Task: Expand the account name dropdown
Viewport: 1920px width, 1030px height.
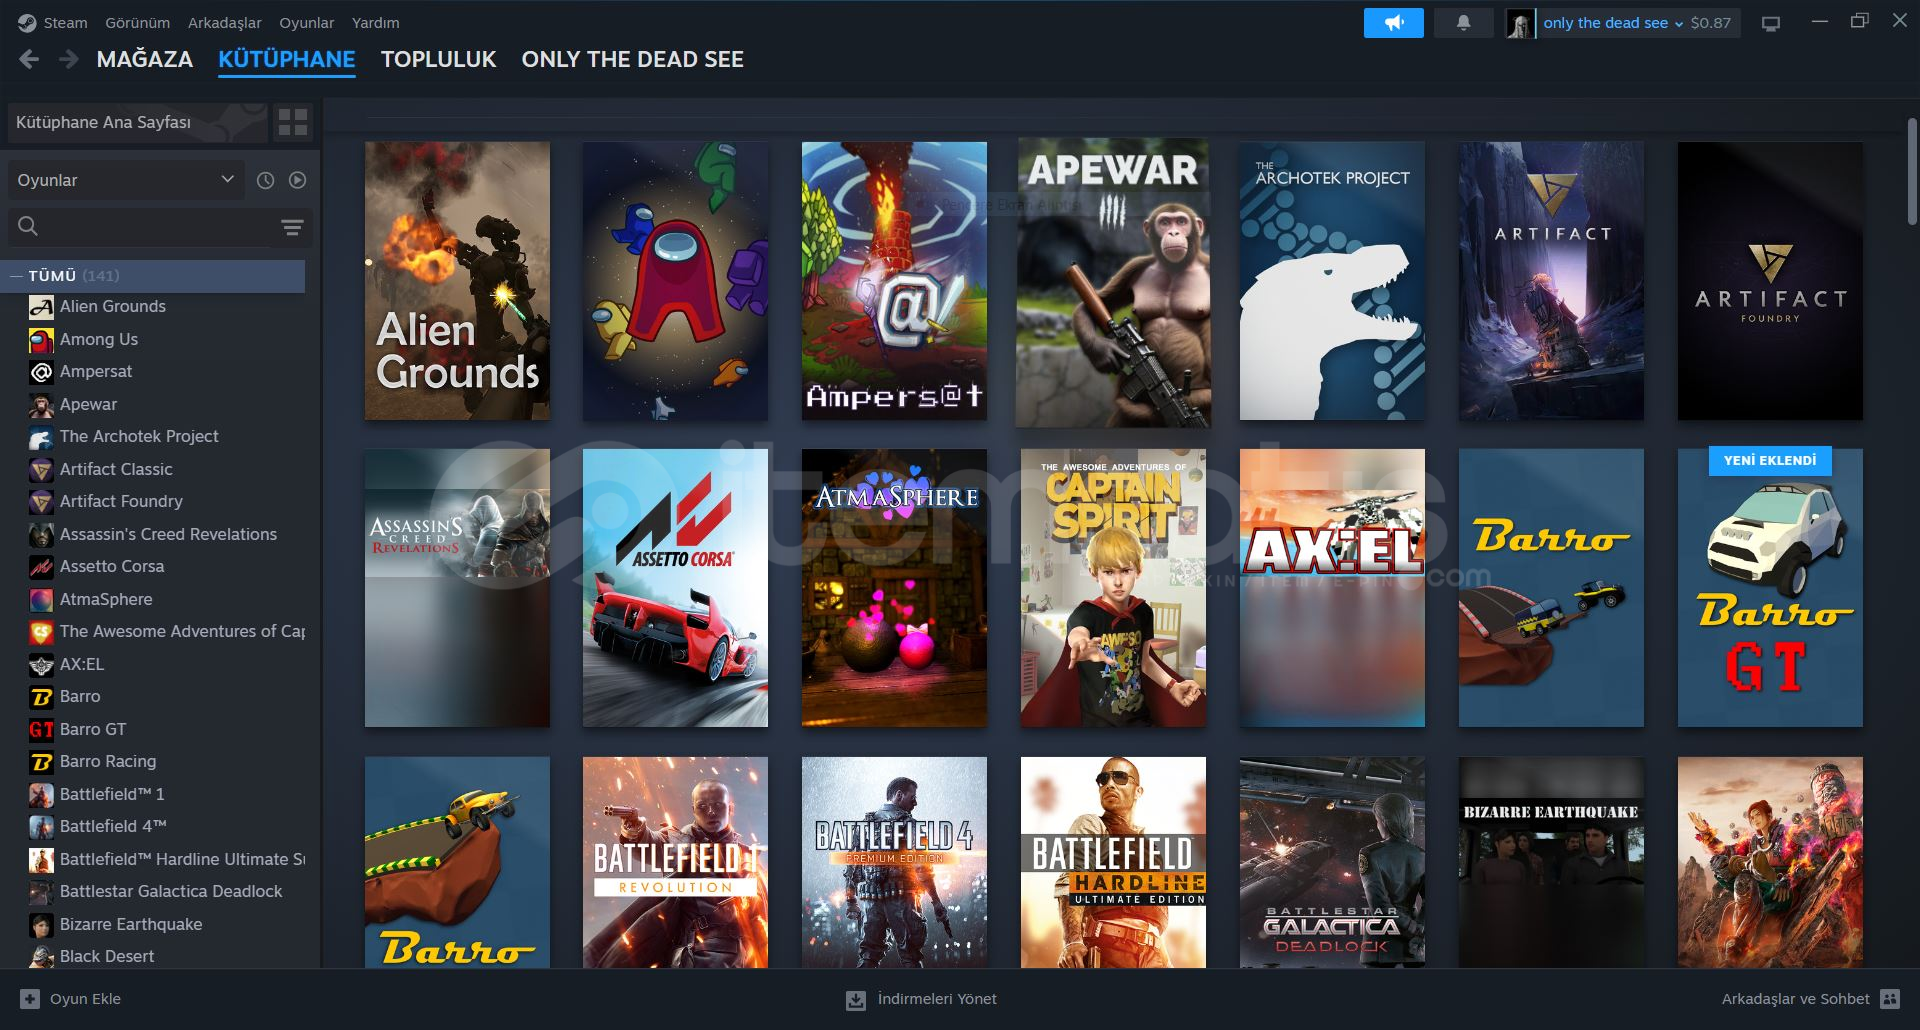Action: click(x=1613, y=23)
